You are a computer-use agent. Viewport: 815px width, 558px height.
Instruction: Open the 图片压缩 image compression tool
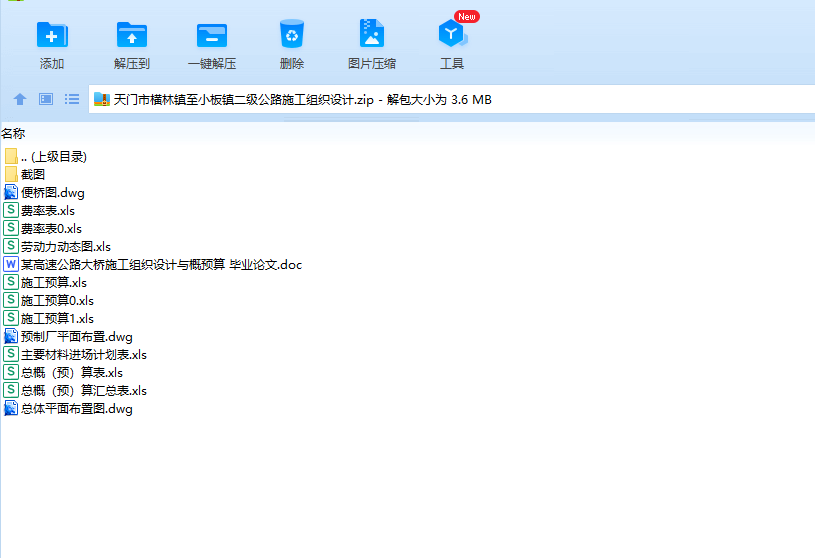tap(372, 33)
